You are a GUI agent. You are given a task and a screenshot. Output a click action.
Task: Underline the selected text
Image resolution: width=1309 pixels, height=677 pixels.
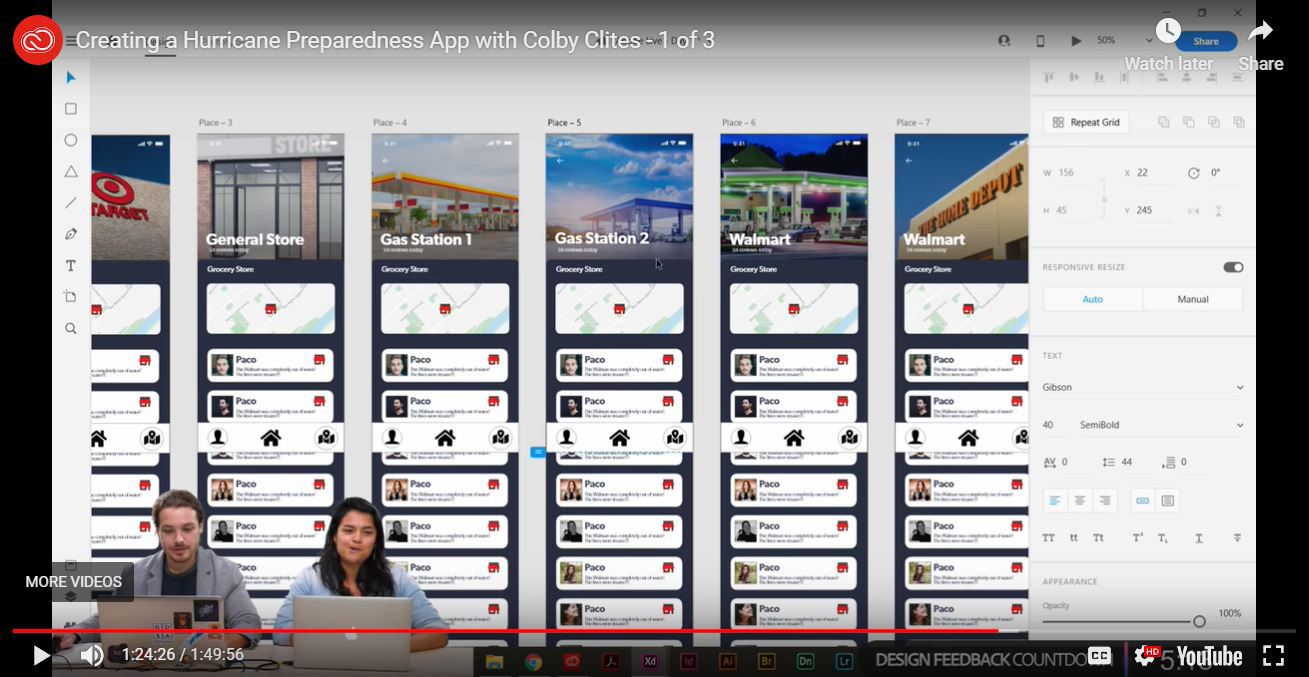[1199, 538]
